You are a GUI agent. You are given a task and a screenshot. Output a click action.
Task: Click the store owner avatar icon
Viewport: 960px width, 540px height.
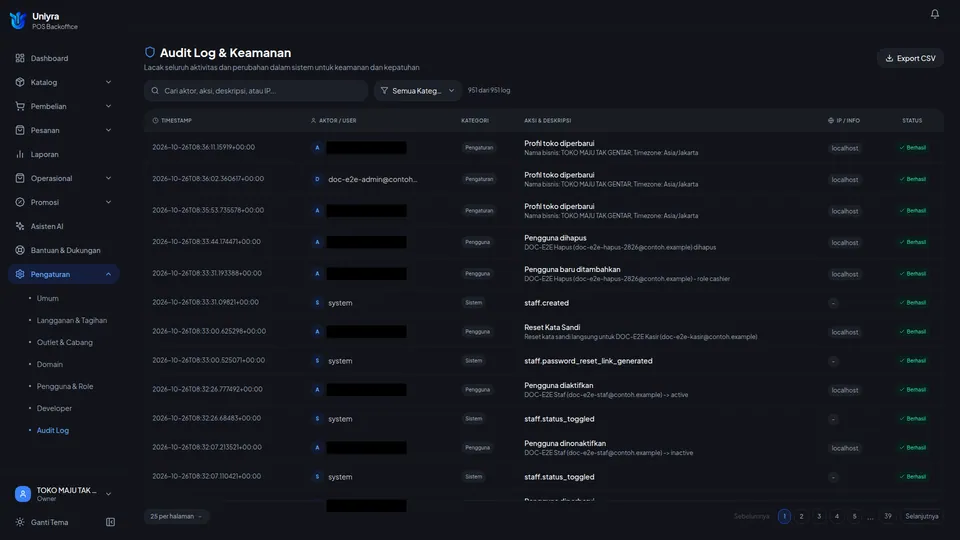(x=23, y=493)
